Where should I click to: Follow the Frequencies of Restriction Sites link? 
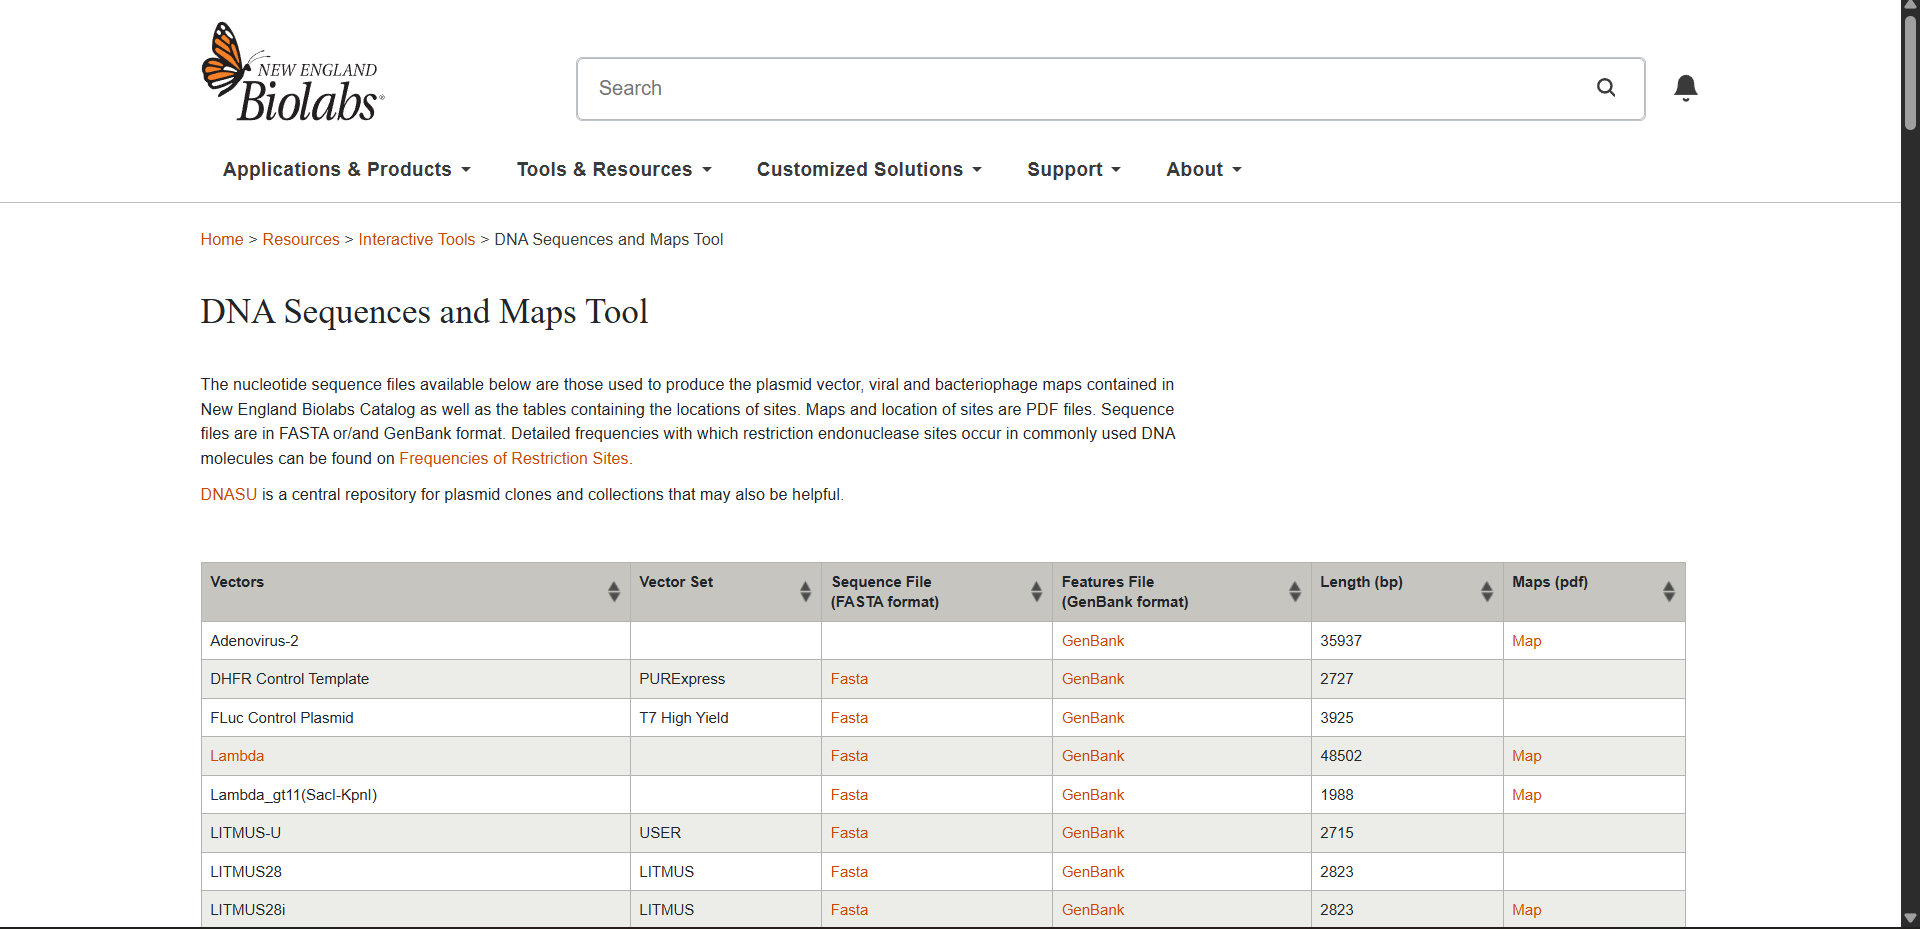(515, 459)
